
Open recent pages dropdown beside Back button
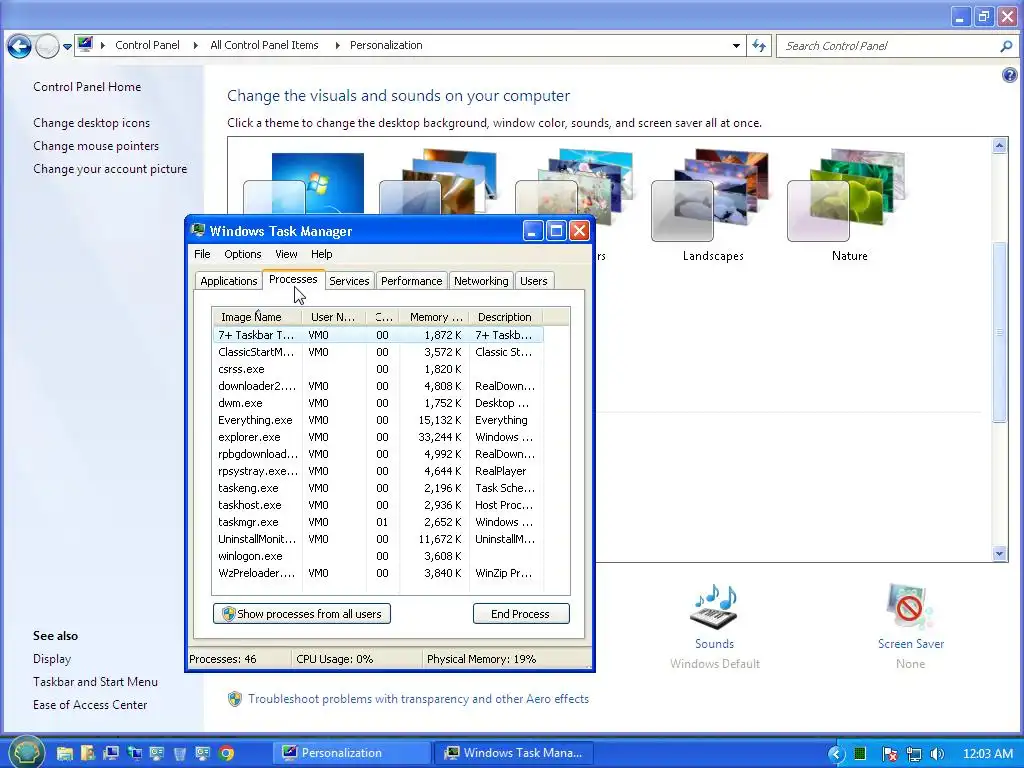click(67, 46)
